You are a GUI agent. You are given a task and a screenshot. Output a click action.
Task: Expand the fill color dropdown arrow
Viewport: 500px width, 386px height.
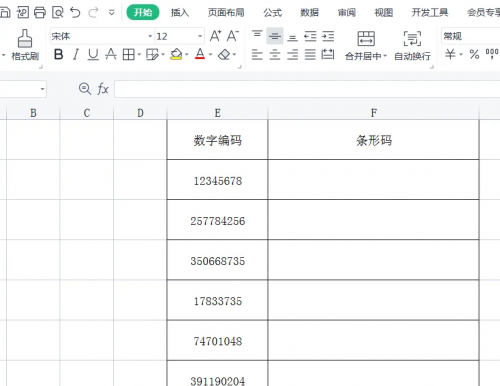tap(187, 54)
